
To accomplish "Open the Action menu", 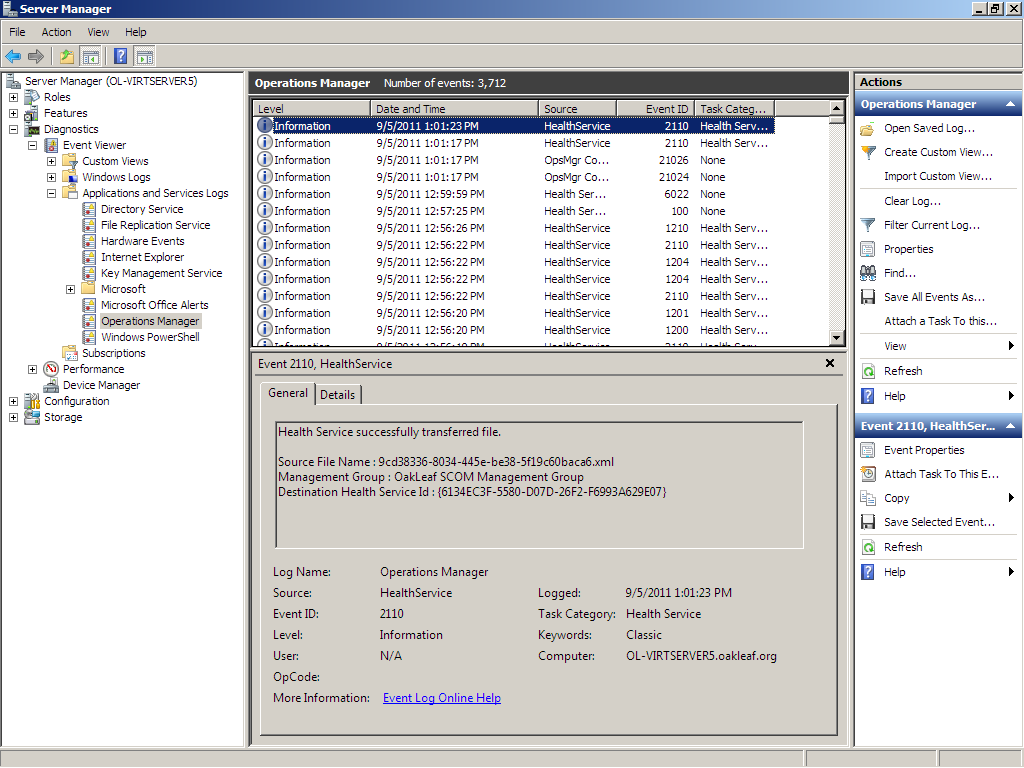I will pos(56,32).
